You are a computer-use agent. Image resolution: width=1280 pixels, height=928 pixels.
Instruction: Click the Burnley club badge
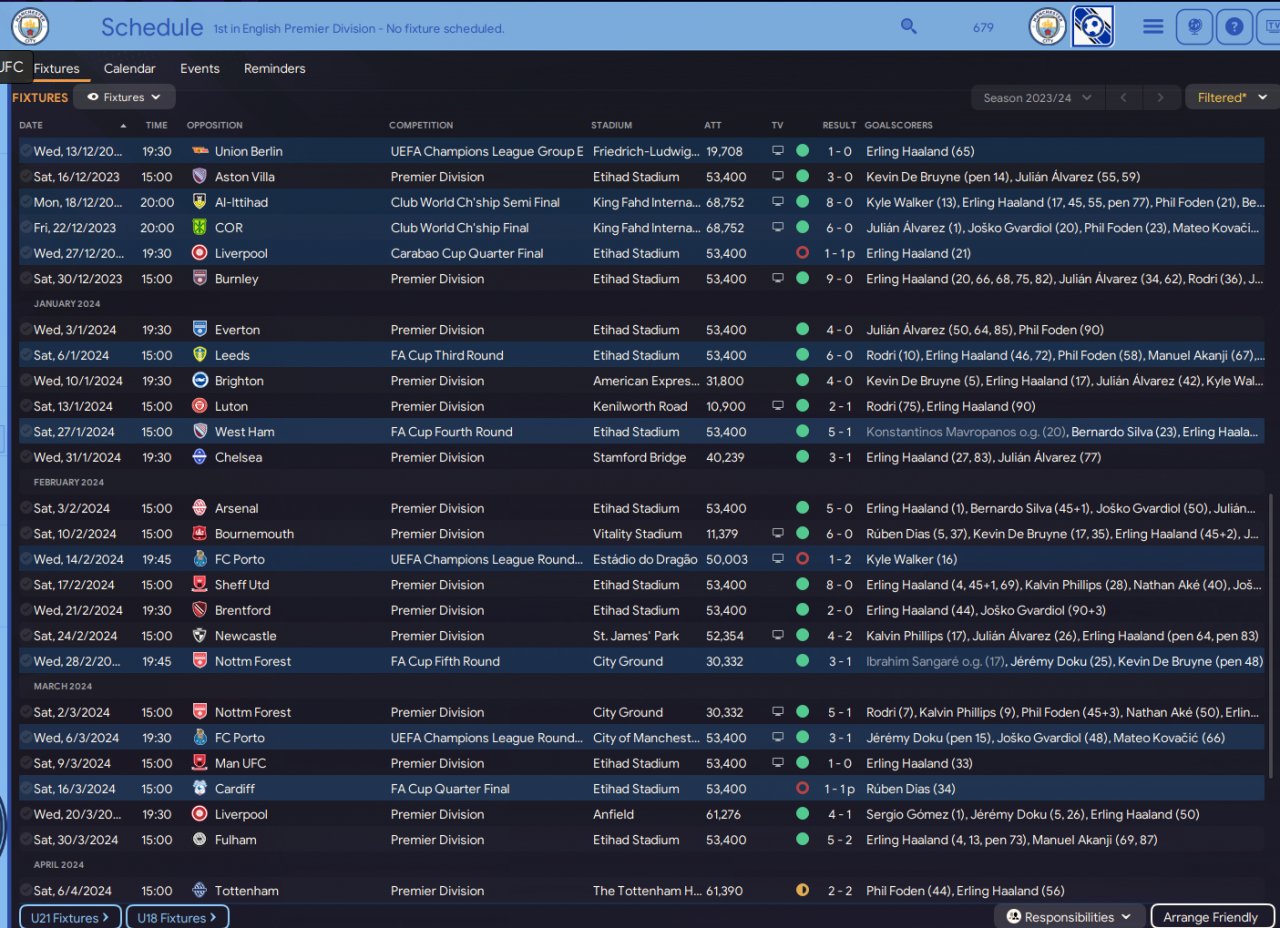200,279
